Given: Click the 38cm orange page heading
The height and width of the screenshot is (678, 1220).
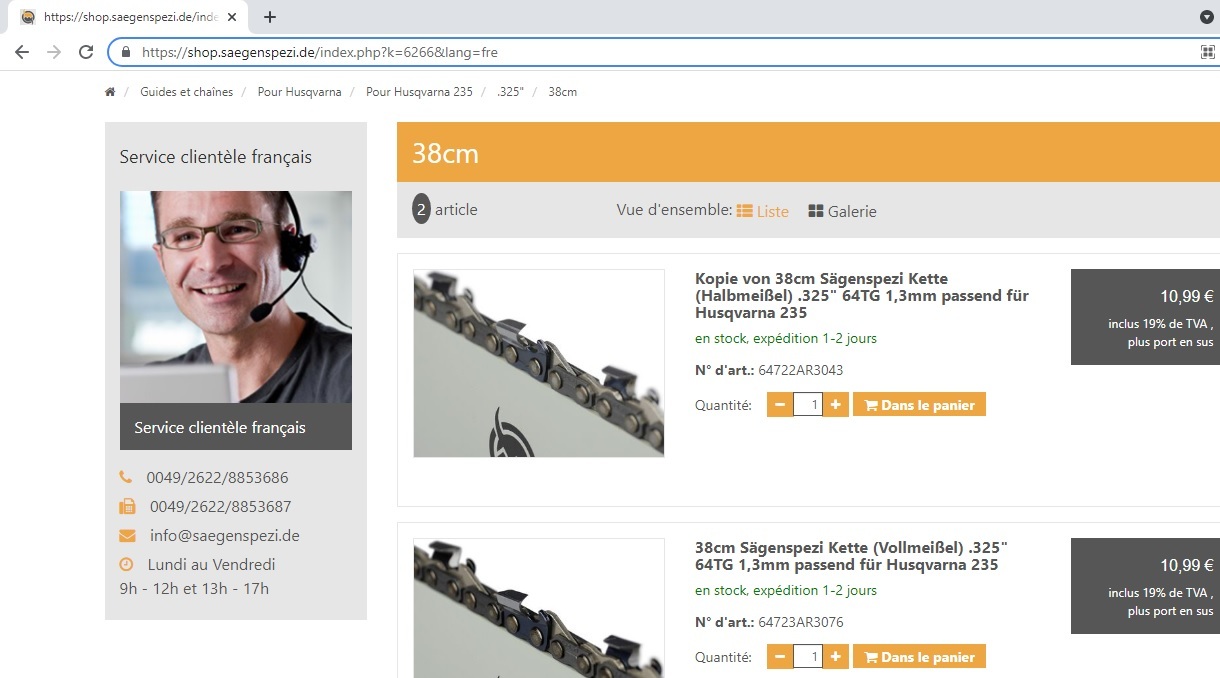Looking at the screenshot, I should [445, 154].
